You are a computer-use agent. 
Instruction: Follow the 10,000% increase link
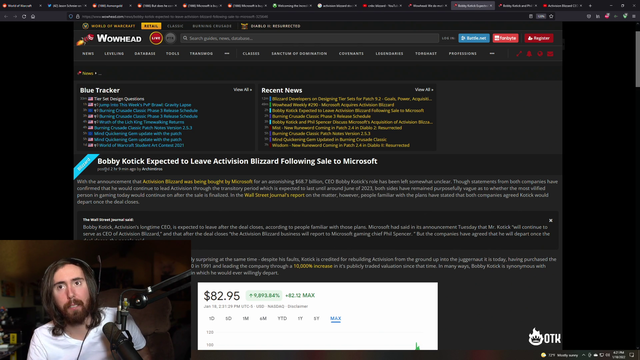coord(313,266)
